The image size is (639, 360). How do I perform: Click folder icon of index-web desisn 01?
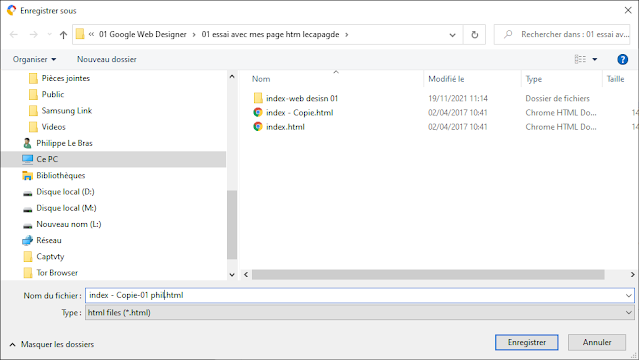[258, 98]
